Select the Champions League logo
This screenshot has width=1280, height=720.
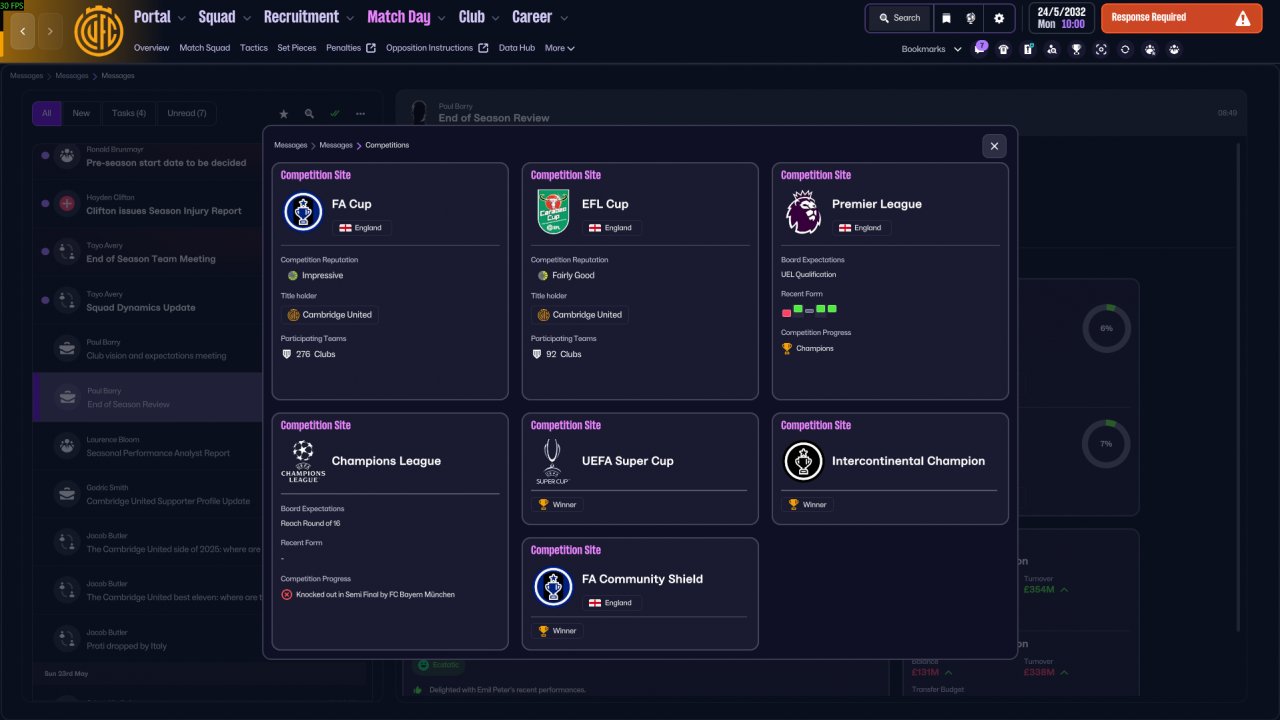[303, 461]
